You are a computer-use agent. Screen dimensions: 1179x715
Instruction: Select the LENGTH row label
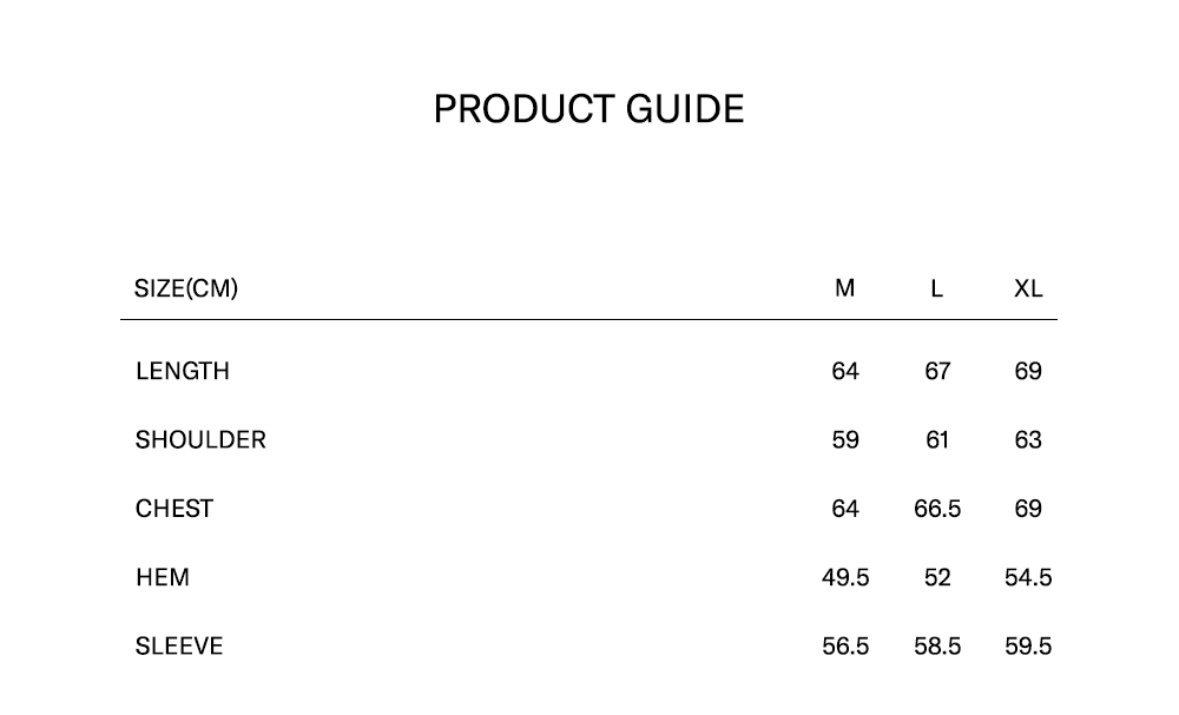tap(182, 371)
